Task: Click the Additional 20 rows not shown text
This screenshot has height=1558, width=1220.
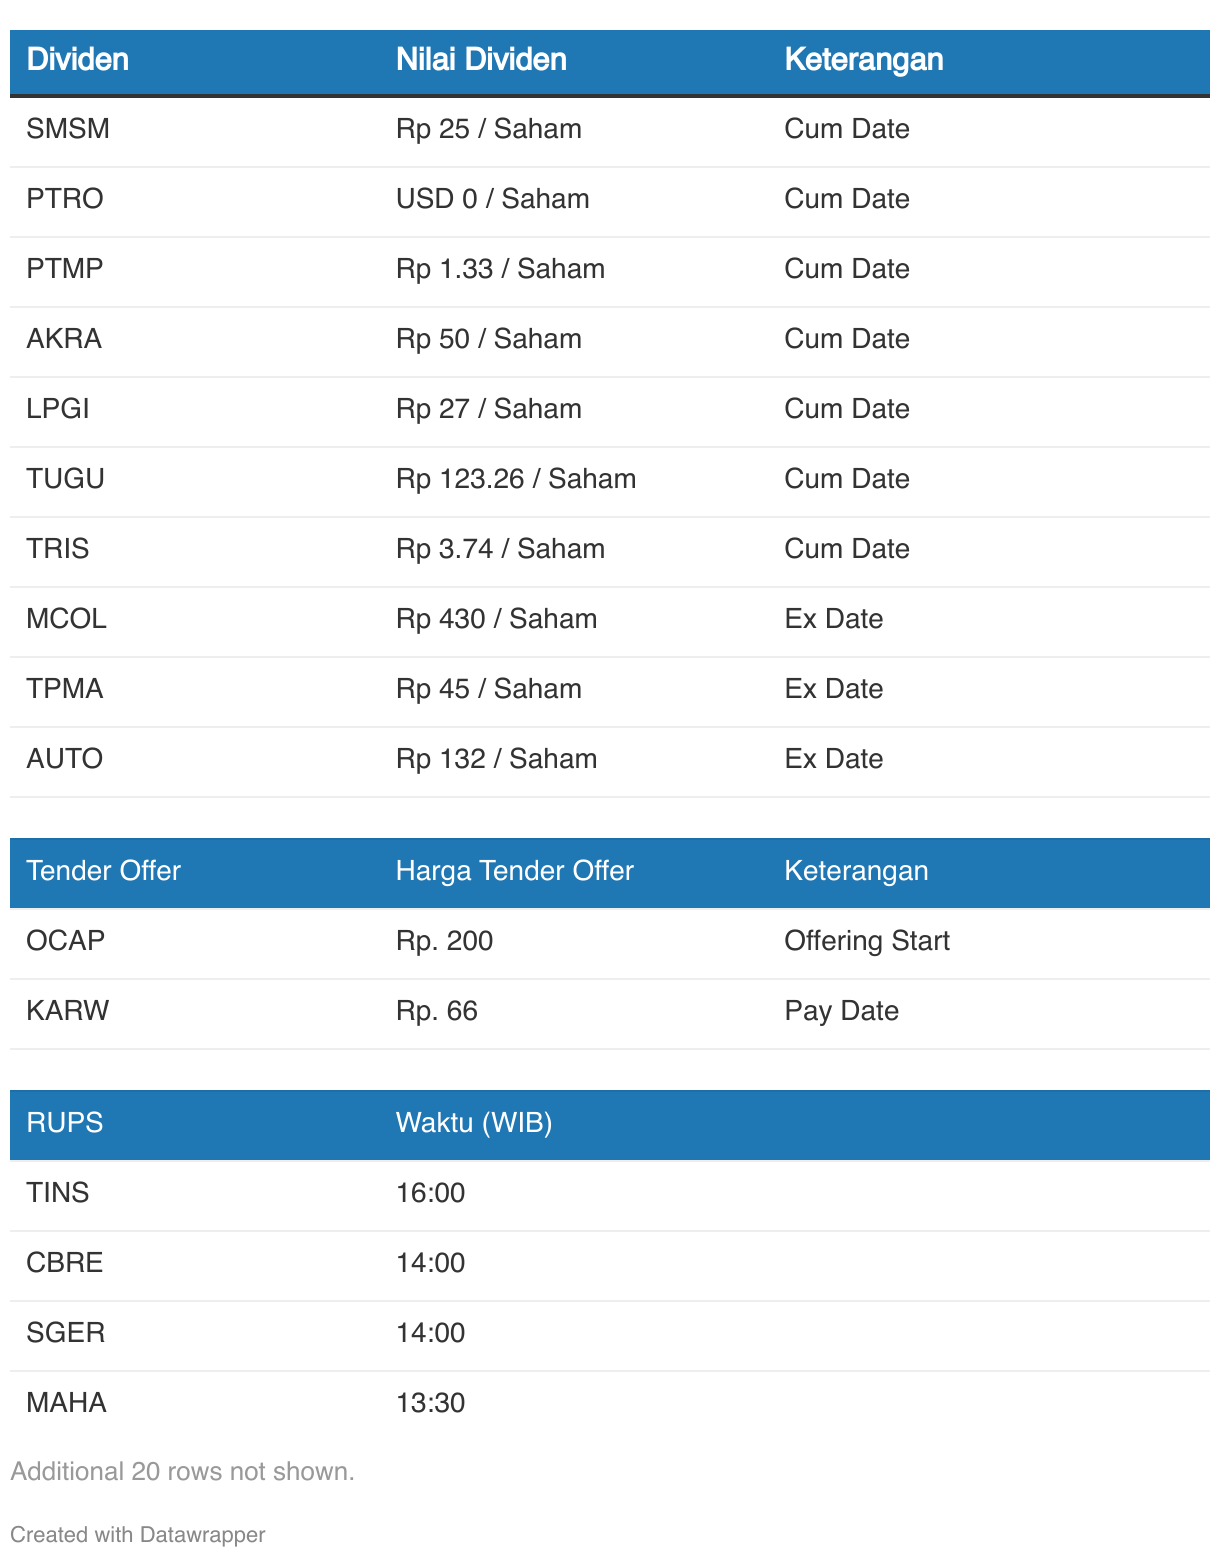Action: pyautogui.click(x=183, y=1472)
